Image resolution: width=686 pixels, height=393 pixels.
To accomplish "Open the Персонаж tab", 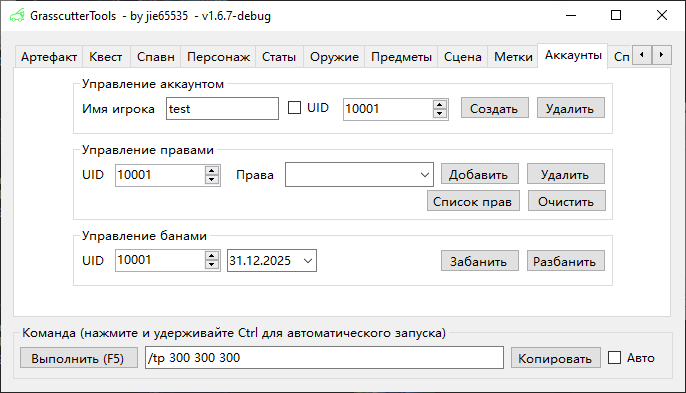I will (218, 57).
